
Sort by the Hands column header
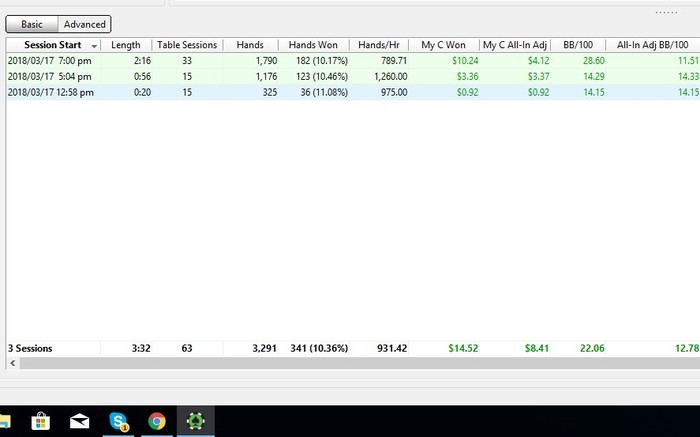(250, 45)
